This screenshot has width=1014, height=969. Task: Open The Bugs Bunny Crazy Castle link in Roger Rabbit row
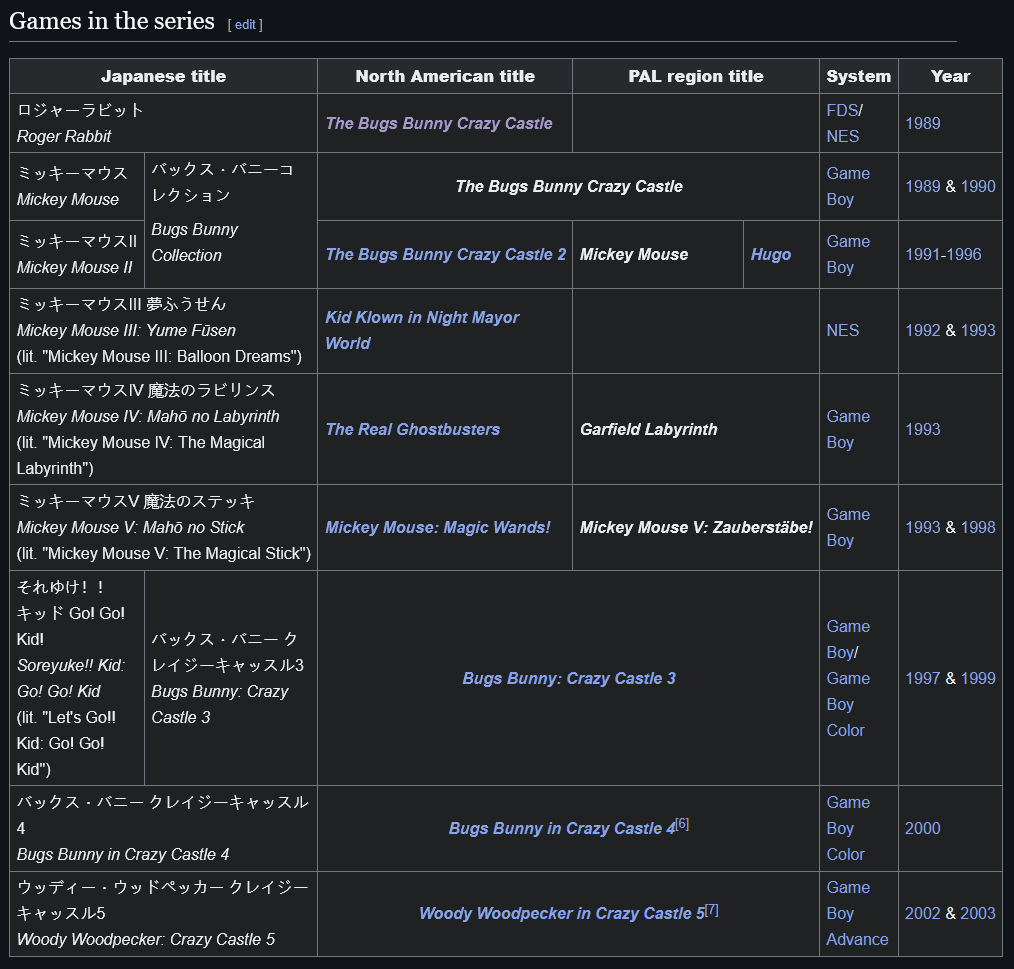(438, 123)
